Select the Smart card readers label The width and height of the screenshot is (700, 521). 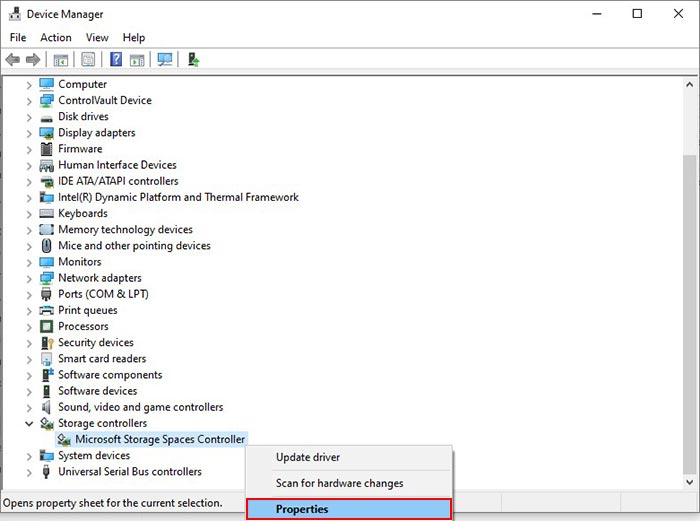[102, 358]
